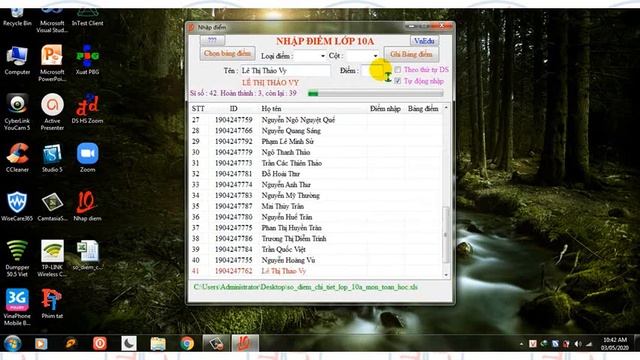640x360 pixels.
Task: Open Dumpper 50.5 Viet desktop icon
Action: (x=17, y=258)
